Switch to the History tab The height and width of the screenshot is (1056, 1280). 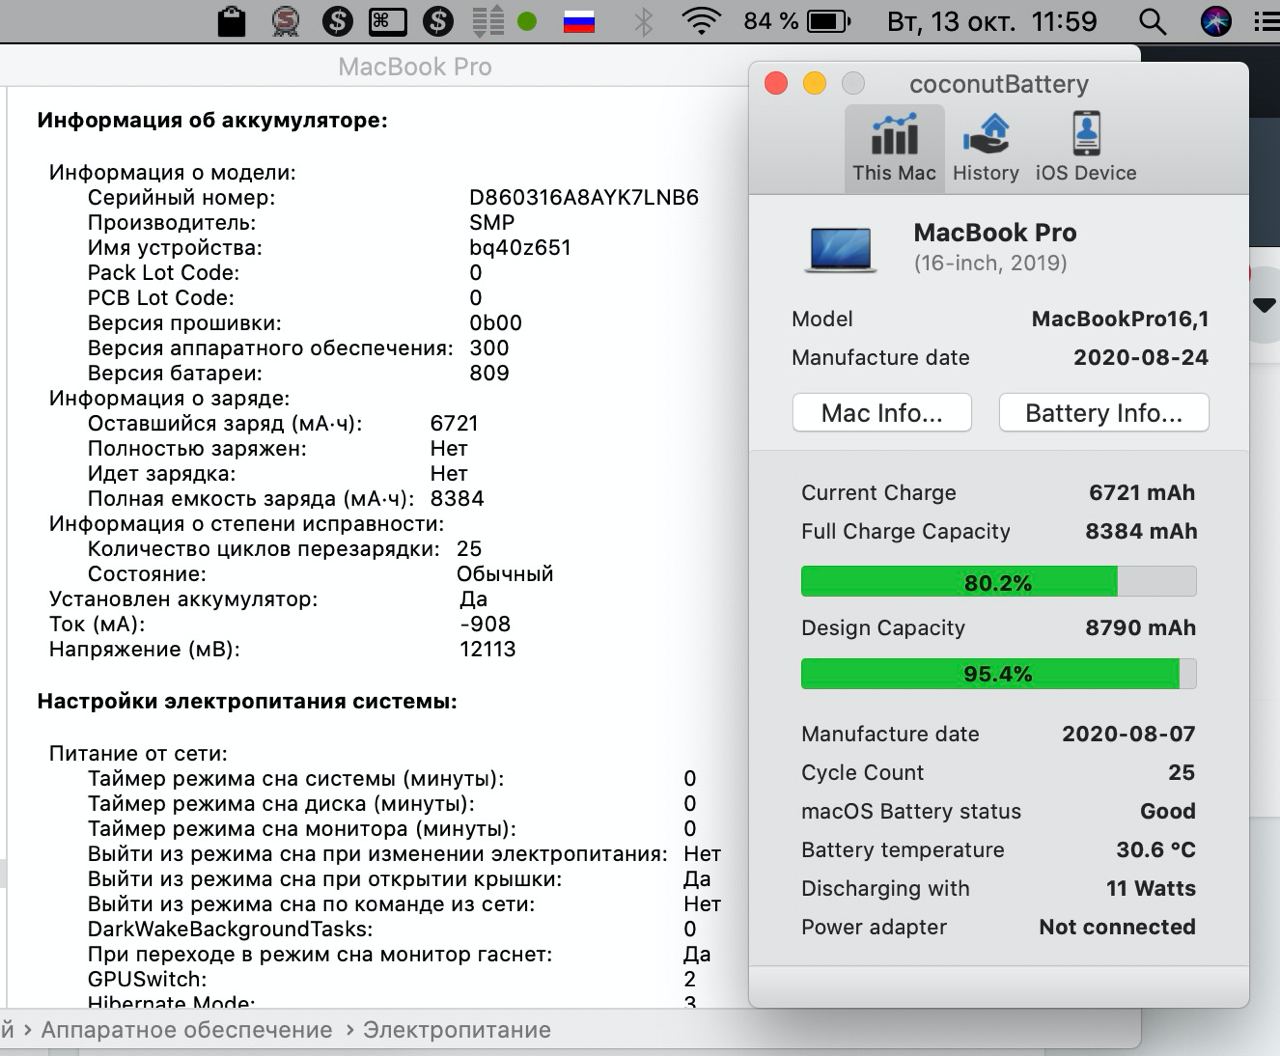coord(986,147)
